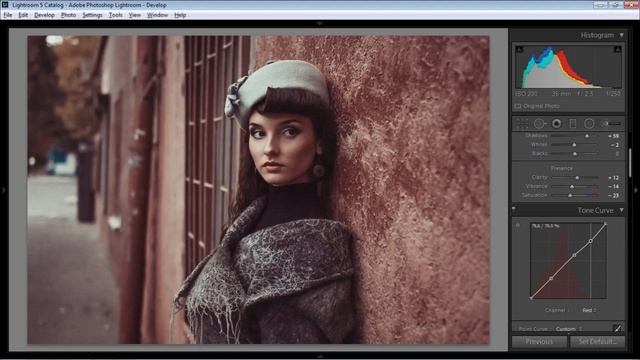The height and width of the screenshot is (360, 640).
Task: Click the Saturation slider handle
Action: [x=570, y=196]
